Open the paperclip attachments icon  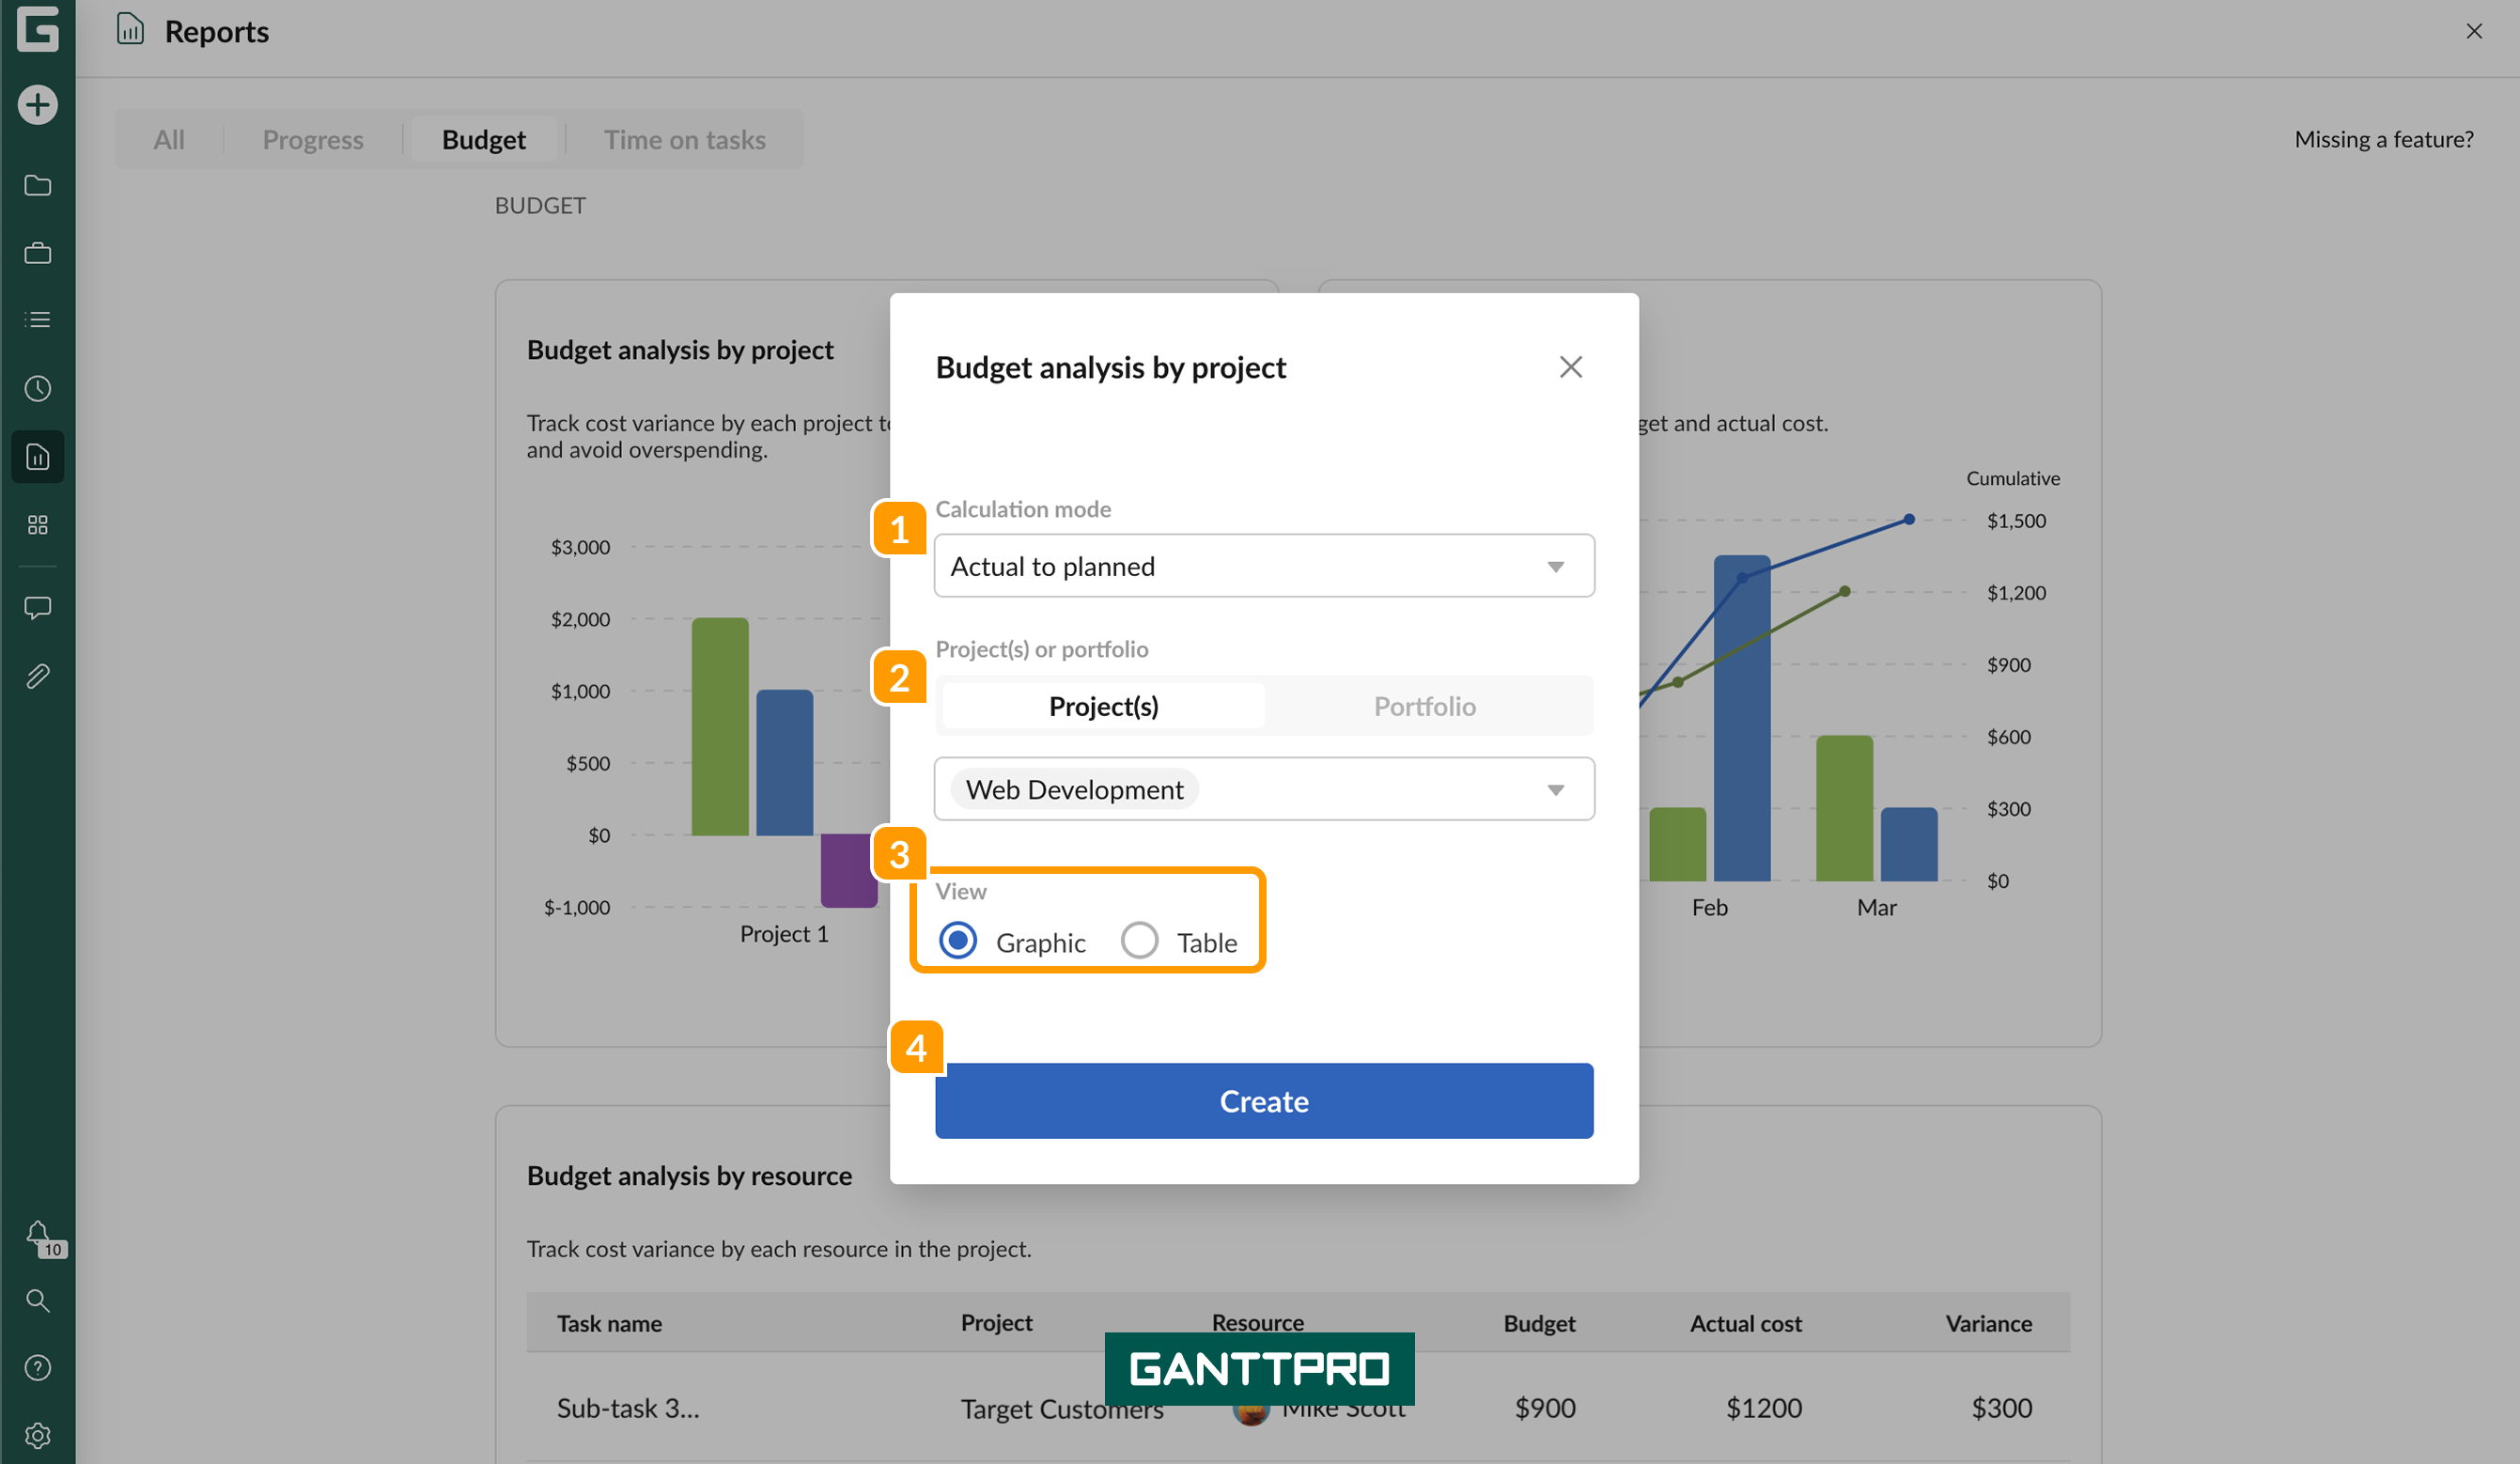tap(37, 676)
